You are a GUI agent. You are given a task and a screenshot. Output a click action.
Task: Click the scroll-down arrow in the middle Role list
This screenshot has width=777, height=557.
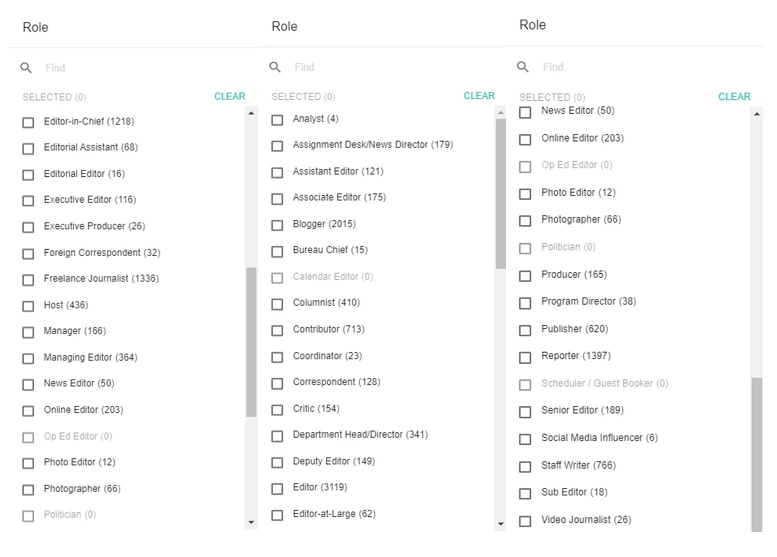pos(500,524)
